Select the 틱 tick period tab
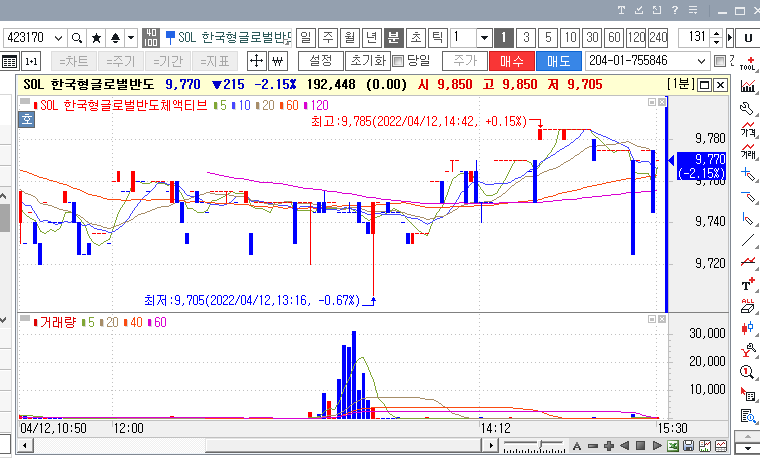 (438, 37)
